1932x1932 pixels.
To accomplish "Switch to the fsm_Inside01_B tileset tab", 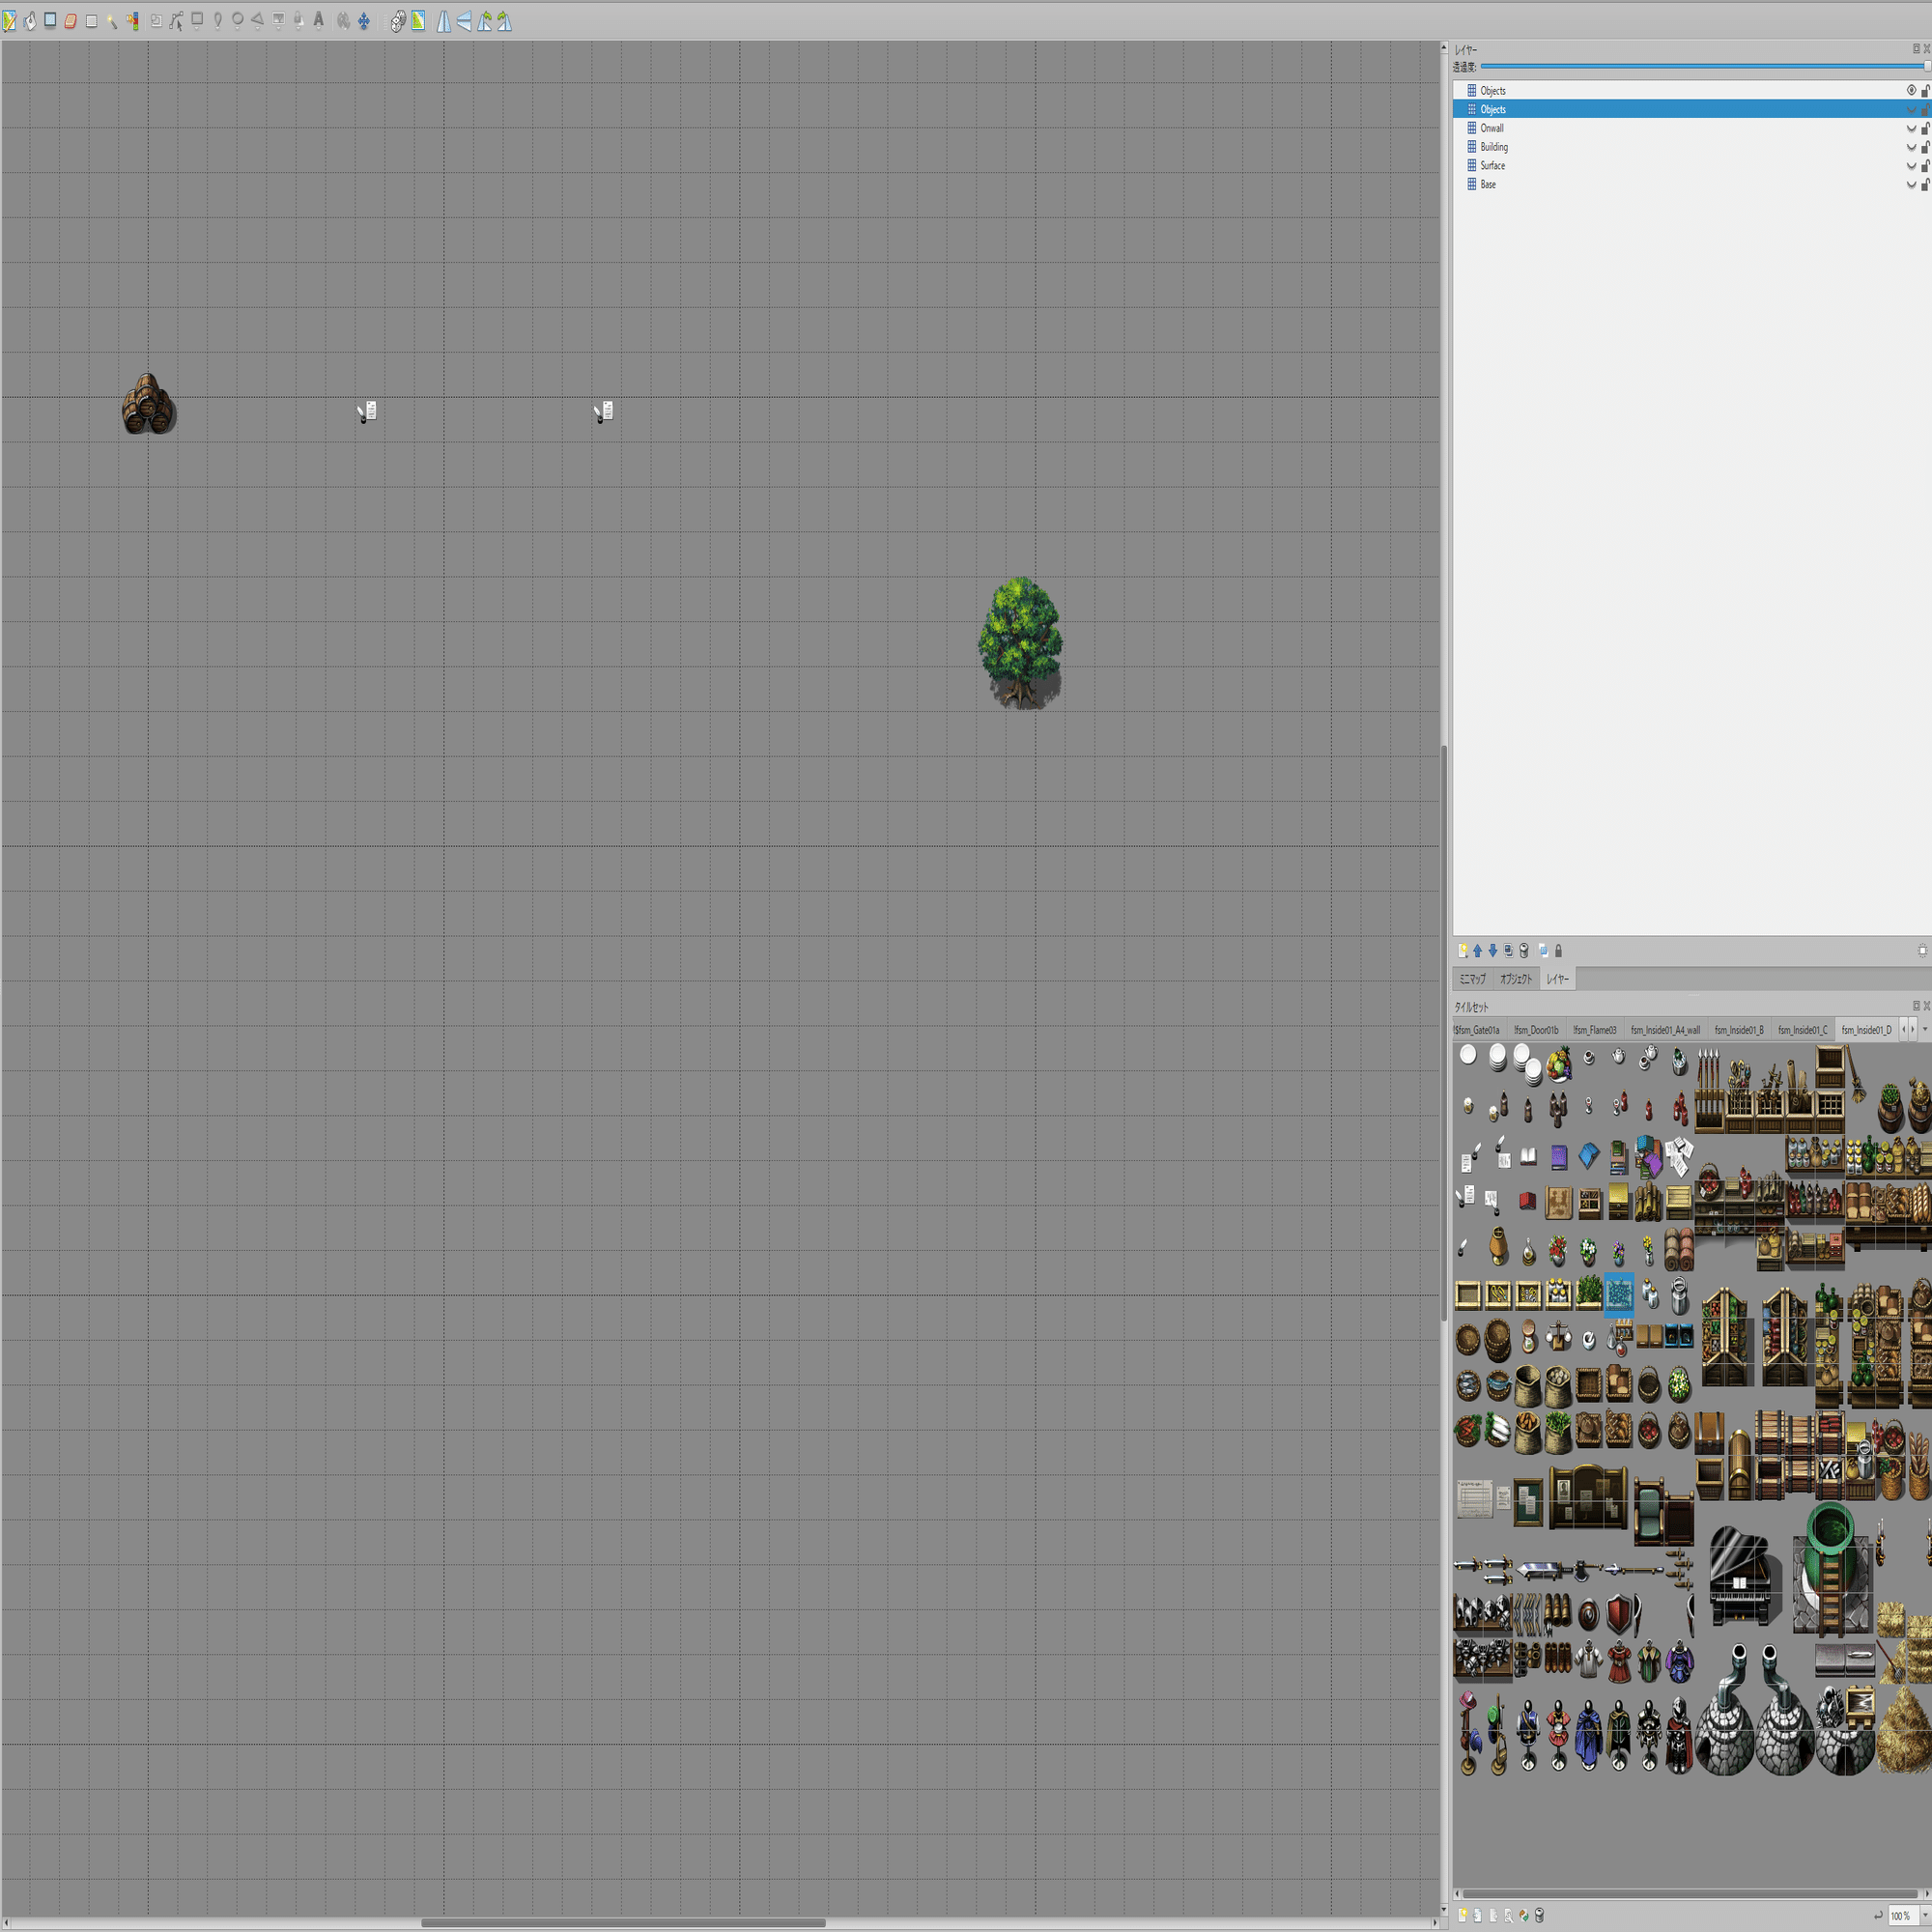I will (x=1738, y=1030).
